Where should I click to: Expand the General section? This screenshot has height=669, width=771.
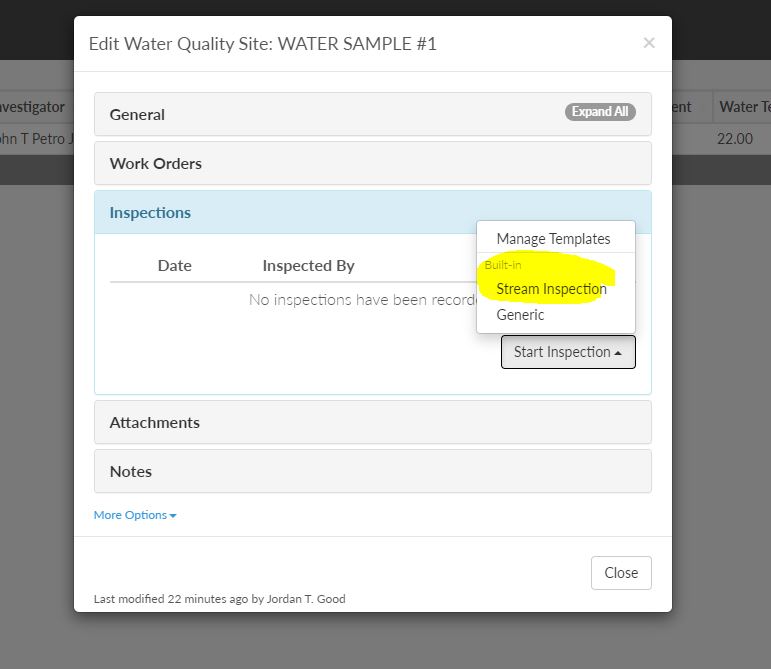(x=373, y=114)
